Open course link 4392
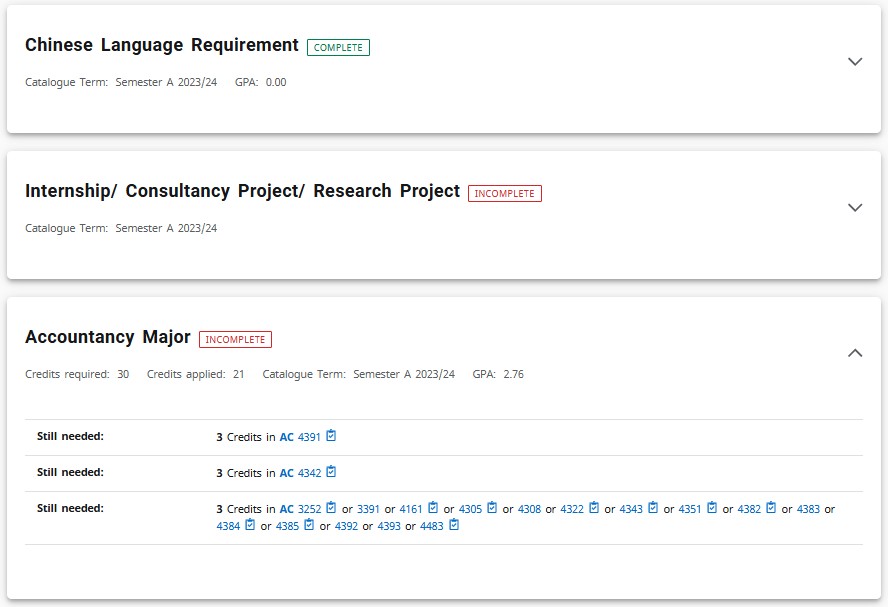888x607 pixels. click(x=346, y=526)
